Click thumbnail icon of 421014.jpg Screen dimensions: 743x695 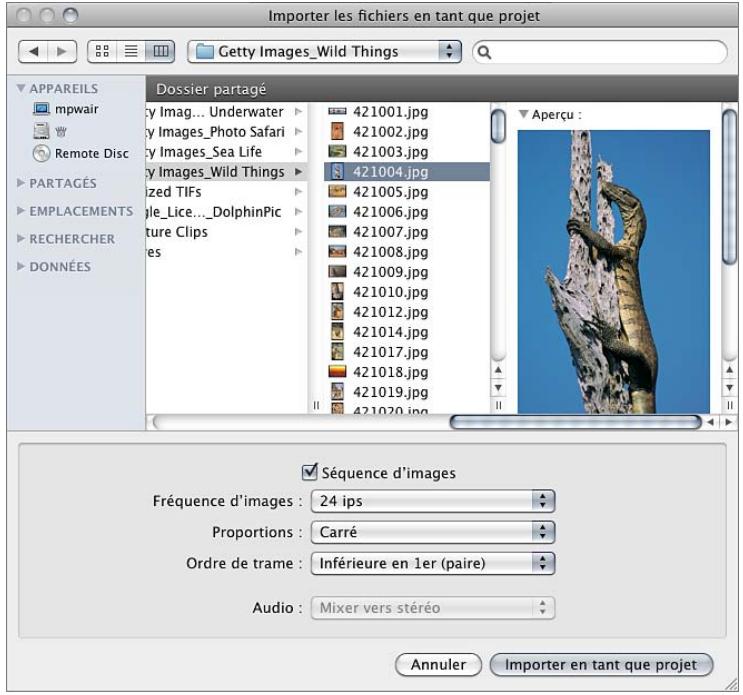337,331
